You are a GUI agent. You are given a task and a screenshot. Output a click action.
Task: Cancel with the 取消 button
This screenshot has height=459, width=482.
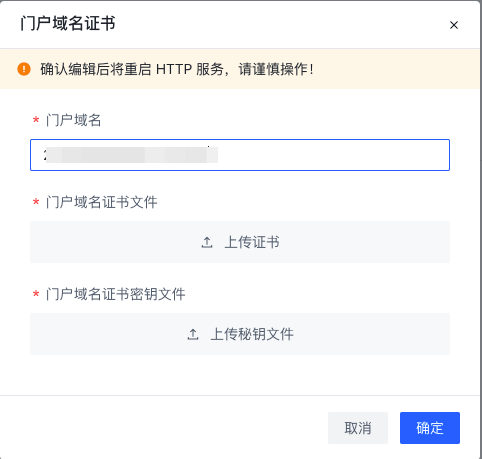[x=358, y=428]
